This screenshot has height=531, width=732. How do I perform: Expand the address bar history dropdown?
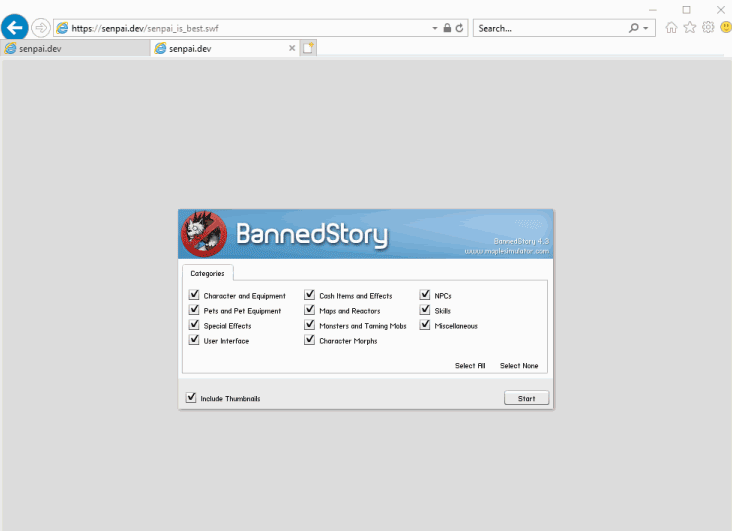pos(435,28)
